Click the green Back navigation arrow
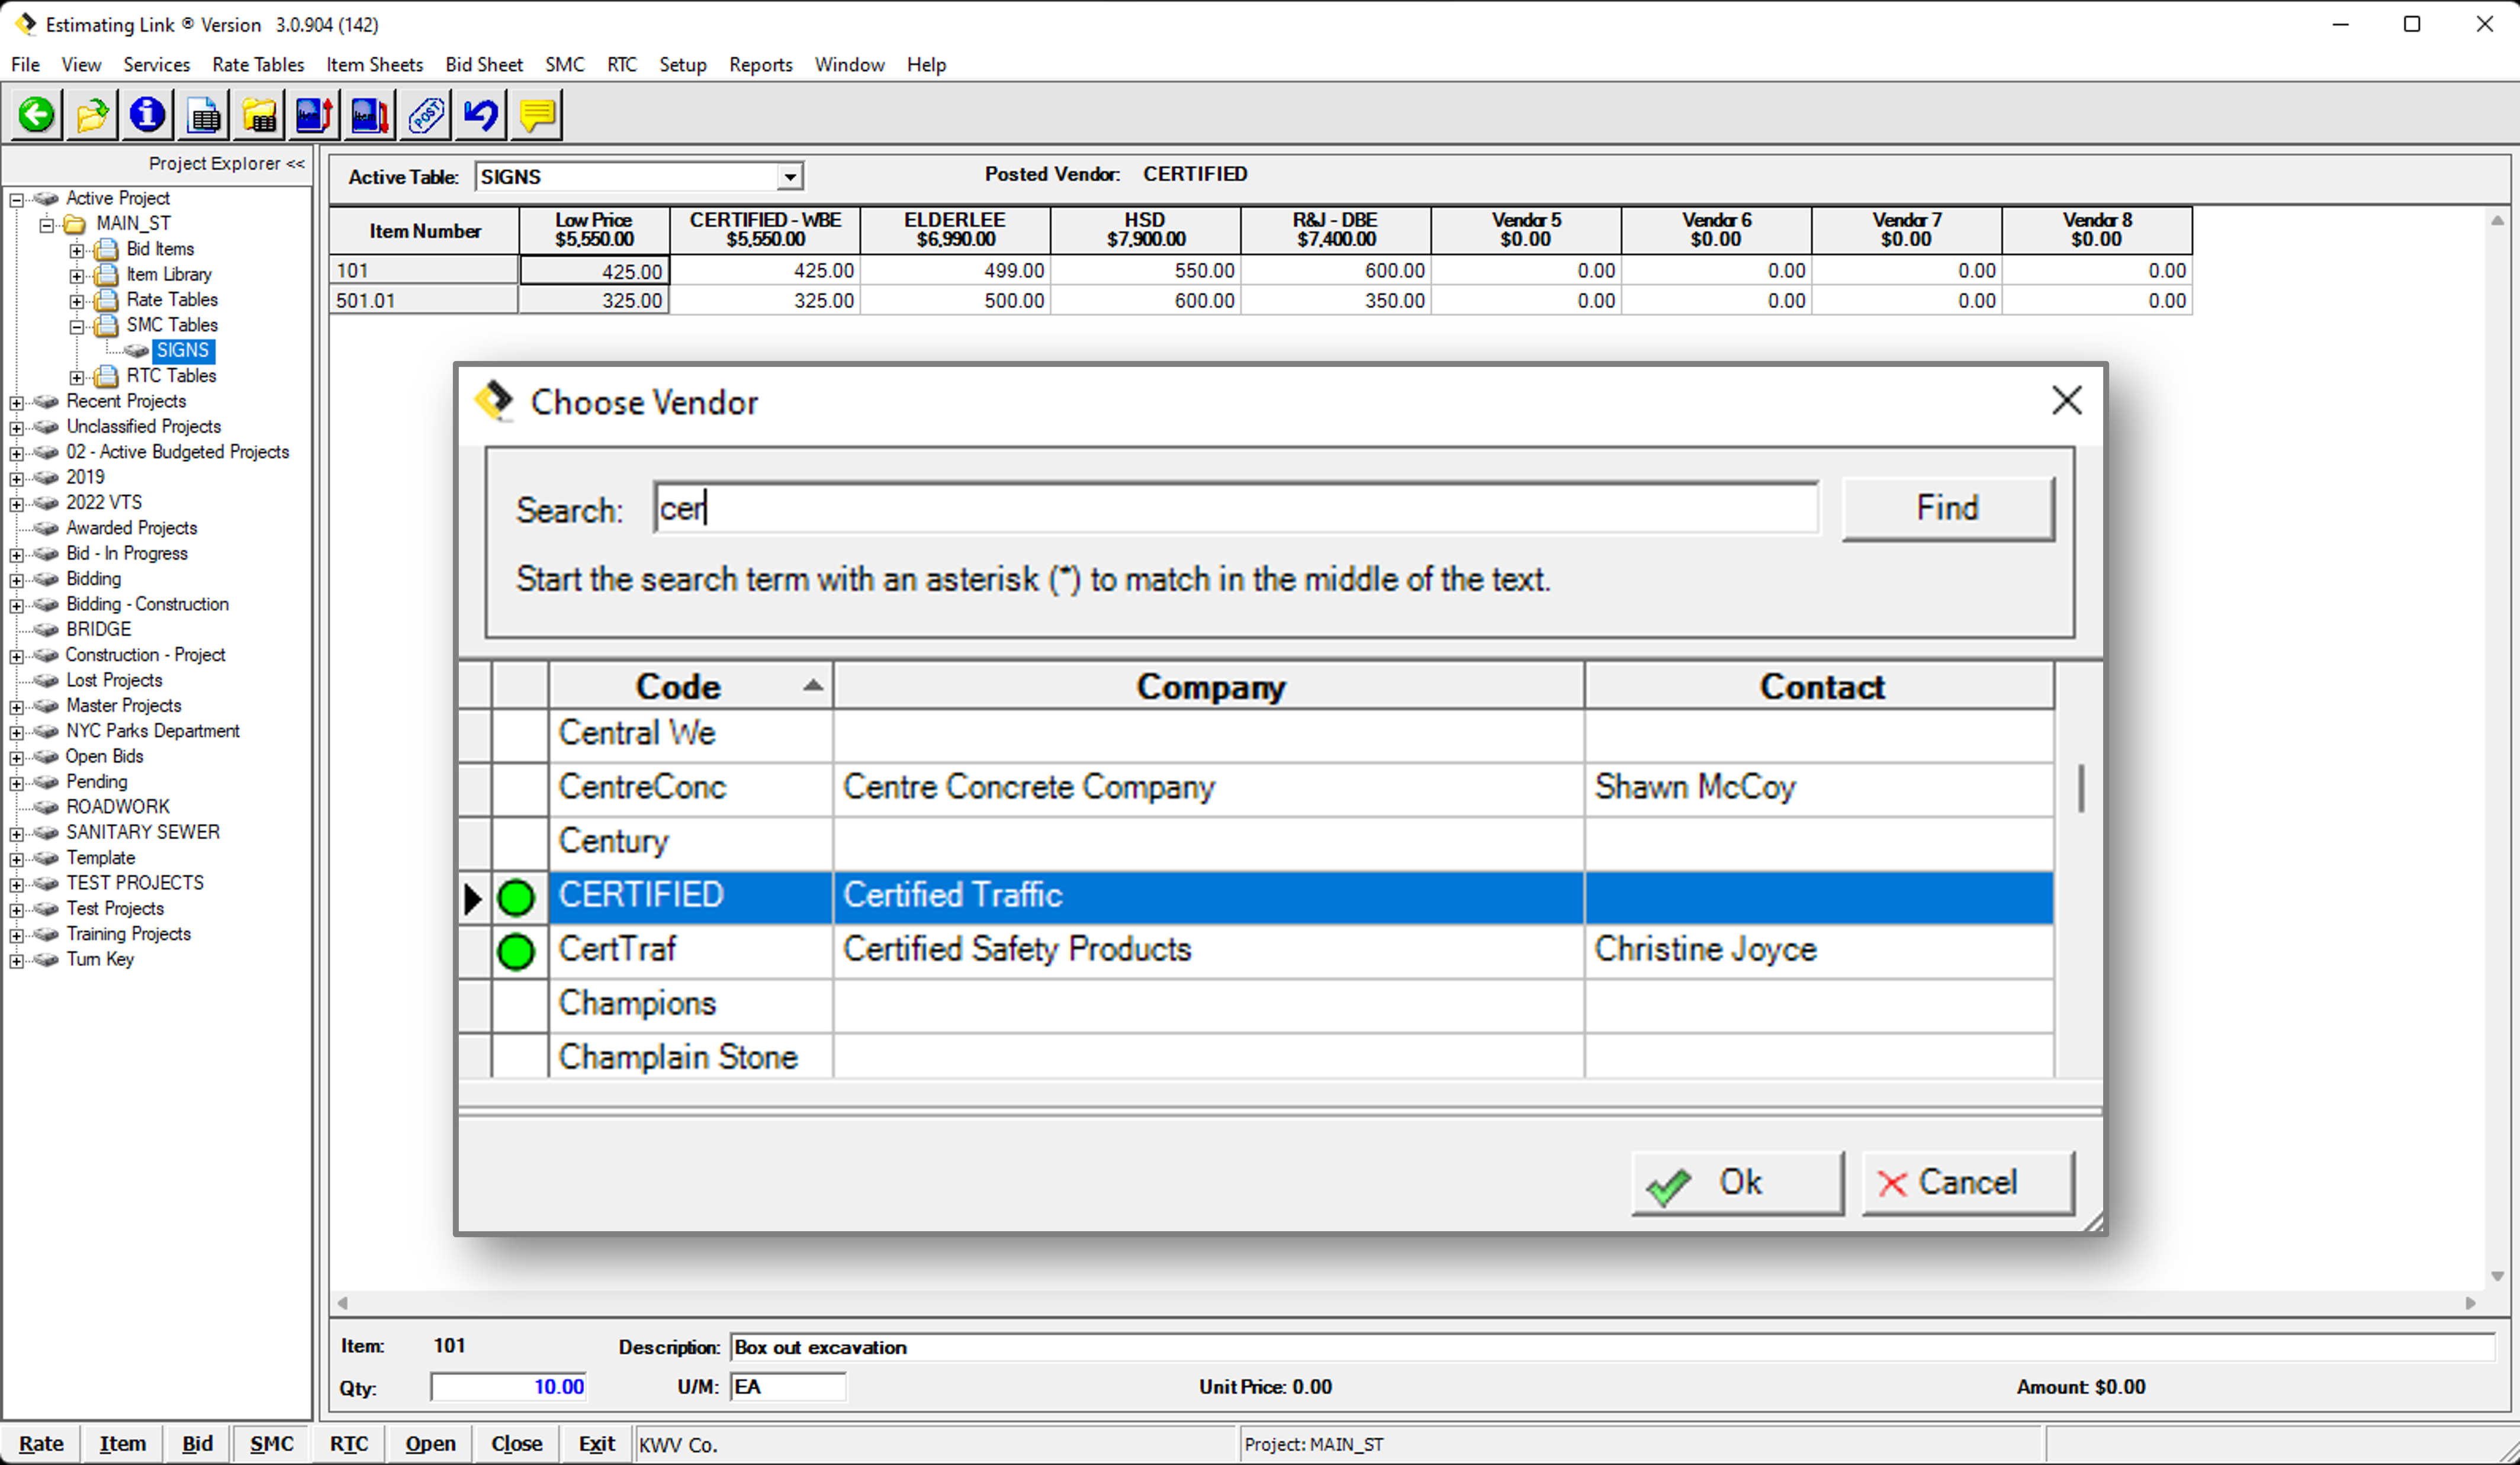 click(36, 114)
